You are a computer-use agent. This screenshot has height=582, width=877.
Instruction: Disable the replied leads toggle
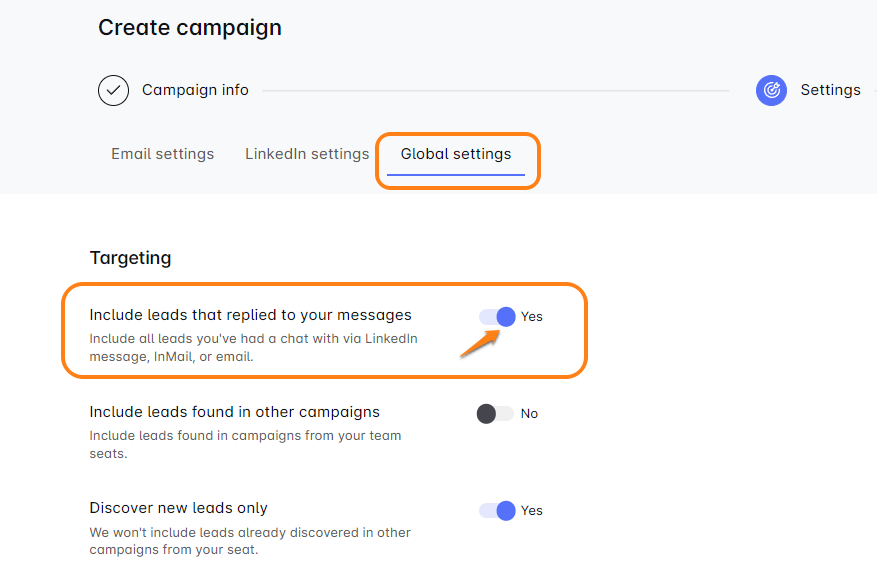pos(497,317)
